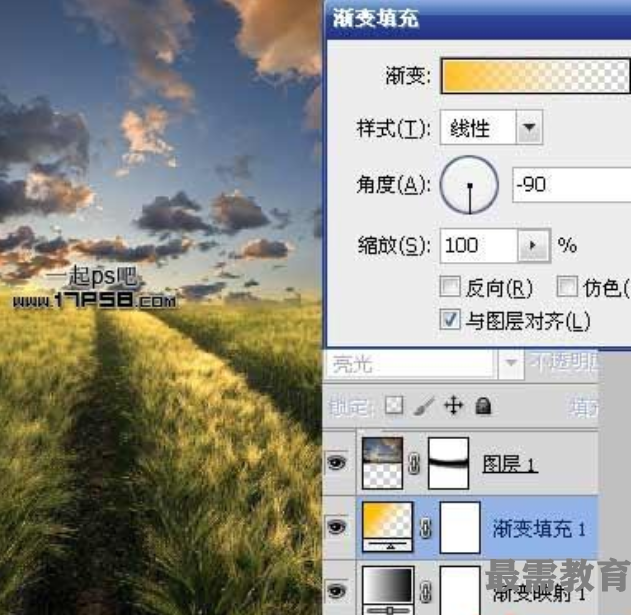Hide the 图层 1 layer
637x615 pixels.
(x=337, y=463)
